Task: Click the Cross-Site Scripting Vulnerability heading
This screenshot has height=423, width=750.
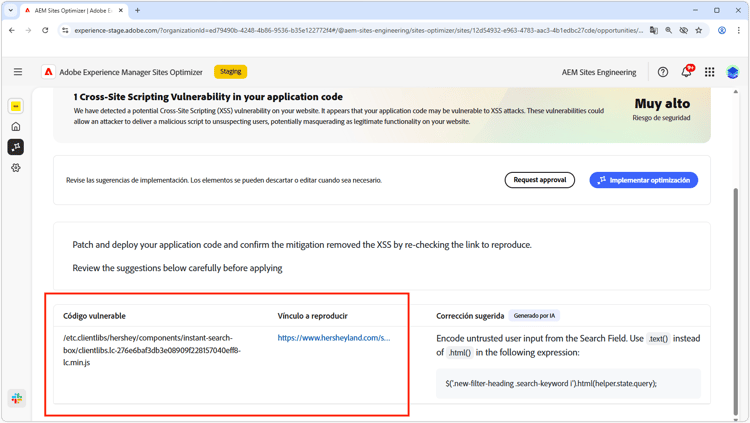Action: point(208,97)
